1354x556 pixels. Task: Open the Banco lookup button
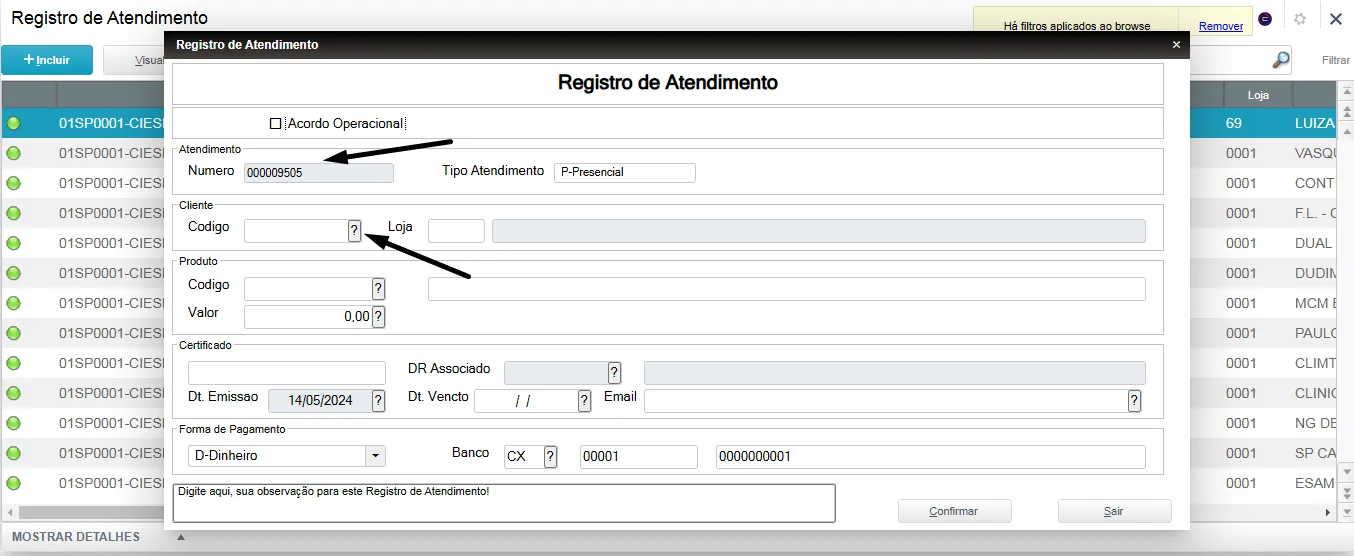550,457
